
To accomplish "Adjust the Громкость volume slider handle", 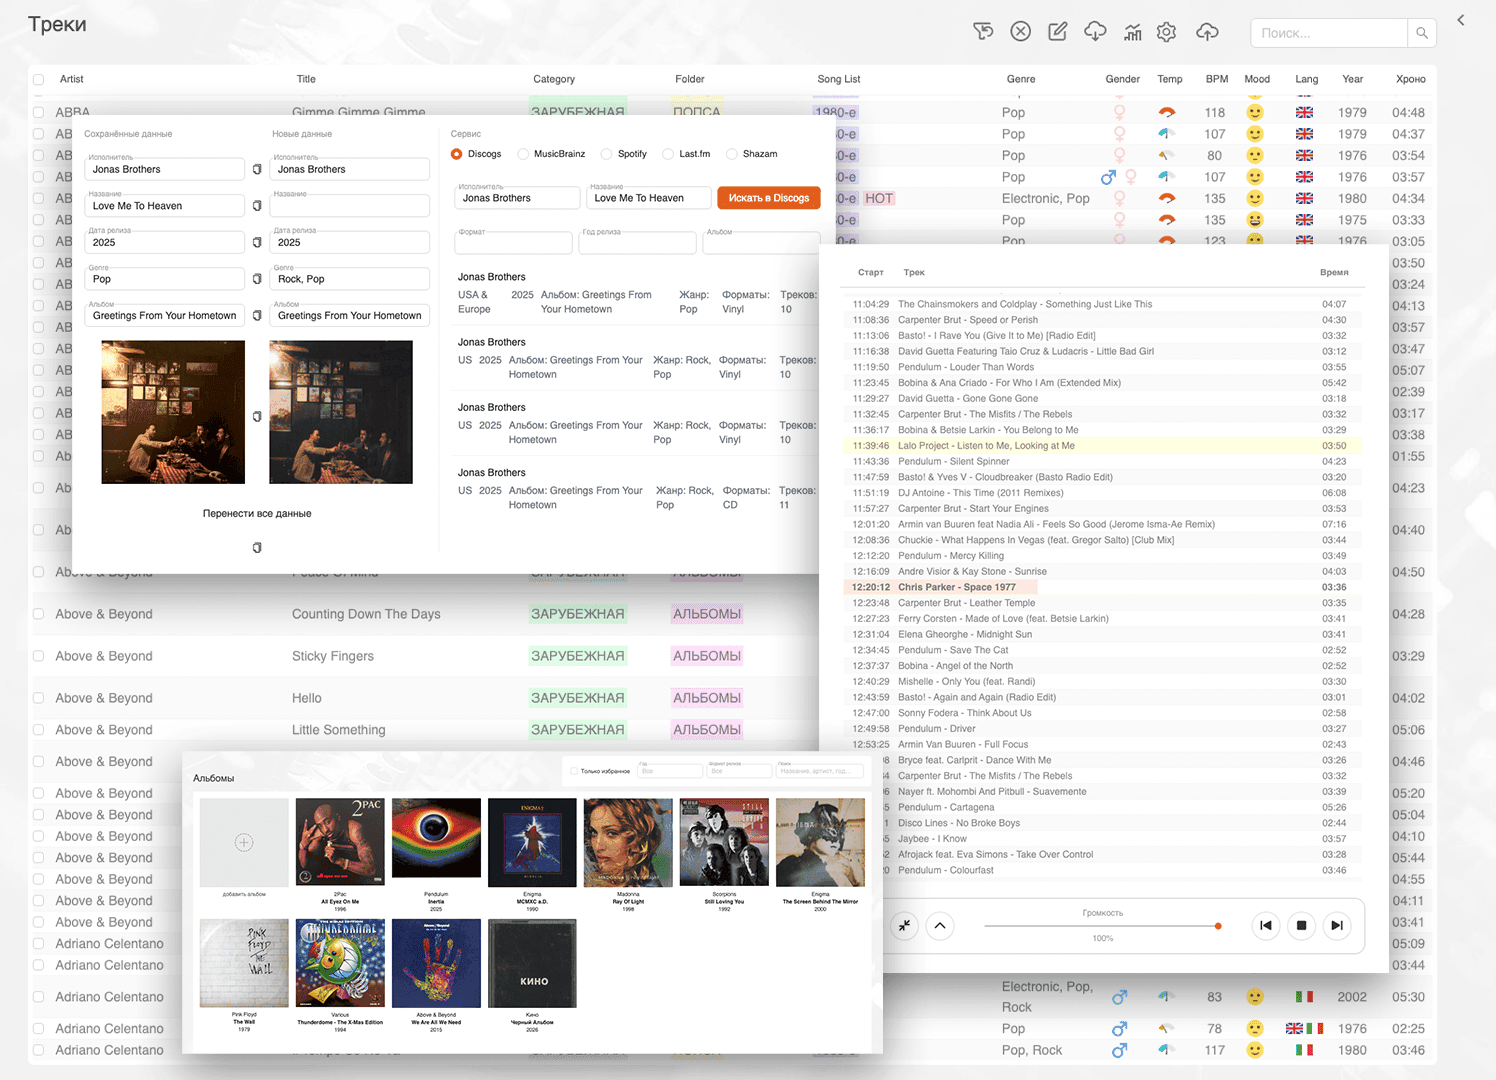I will tap(1218, 926).
